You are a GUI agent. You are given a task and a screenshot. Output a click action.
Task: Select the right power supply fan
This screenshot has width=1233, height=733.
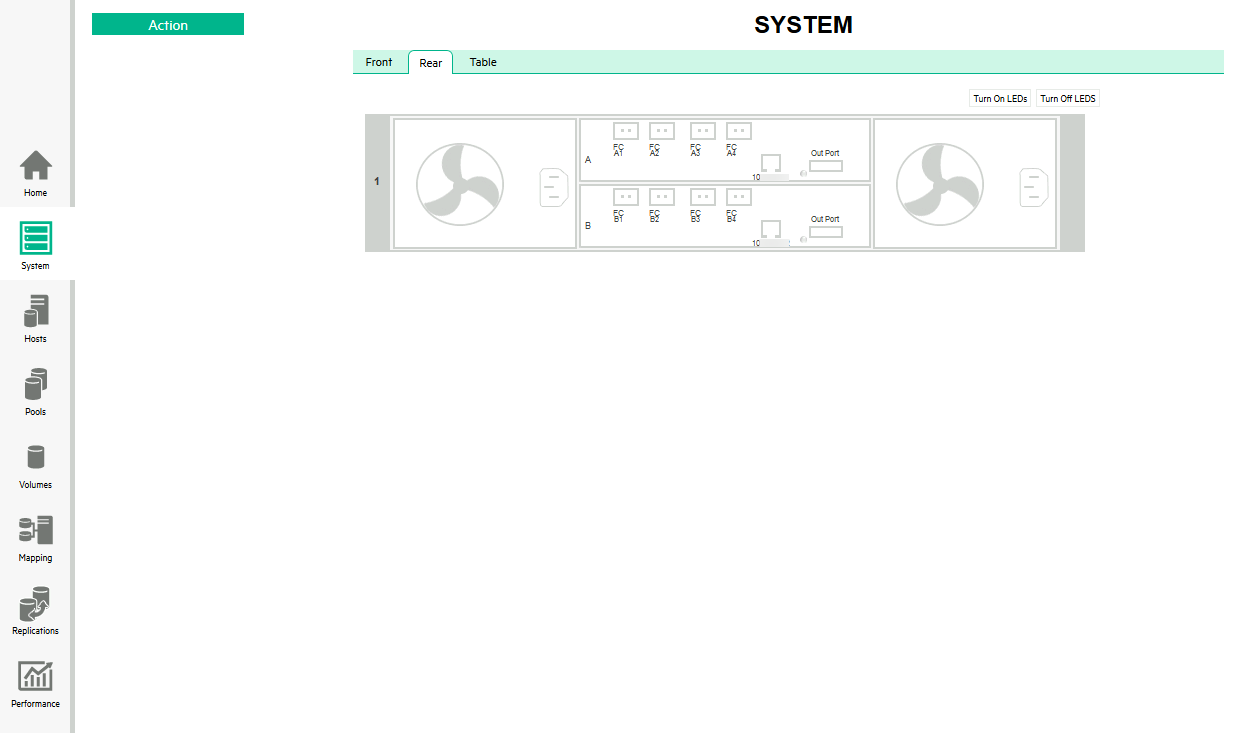940,184
